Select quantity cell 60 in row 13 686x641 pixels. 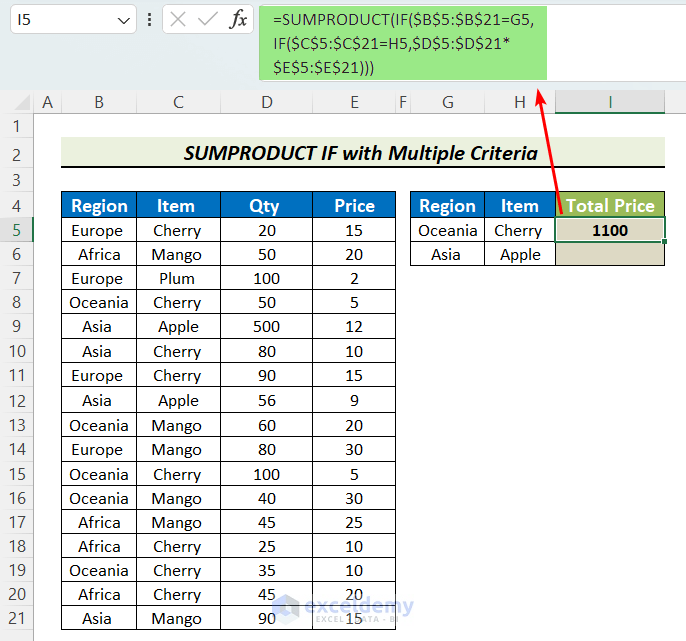coord(266,425)
